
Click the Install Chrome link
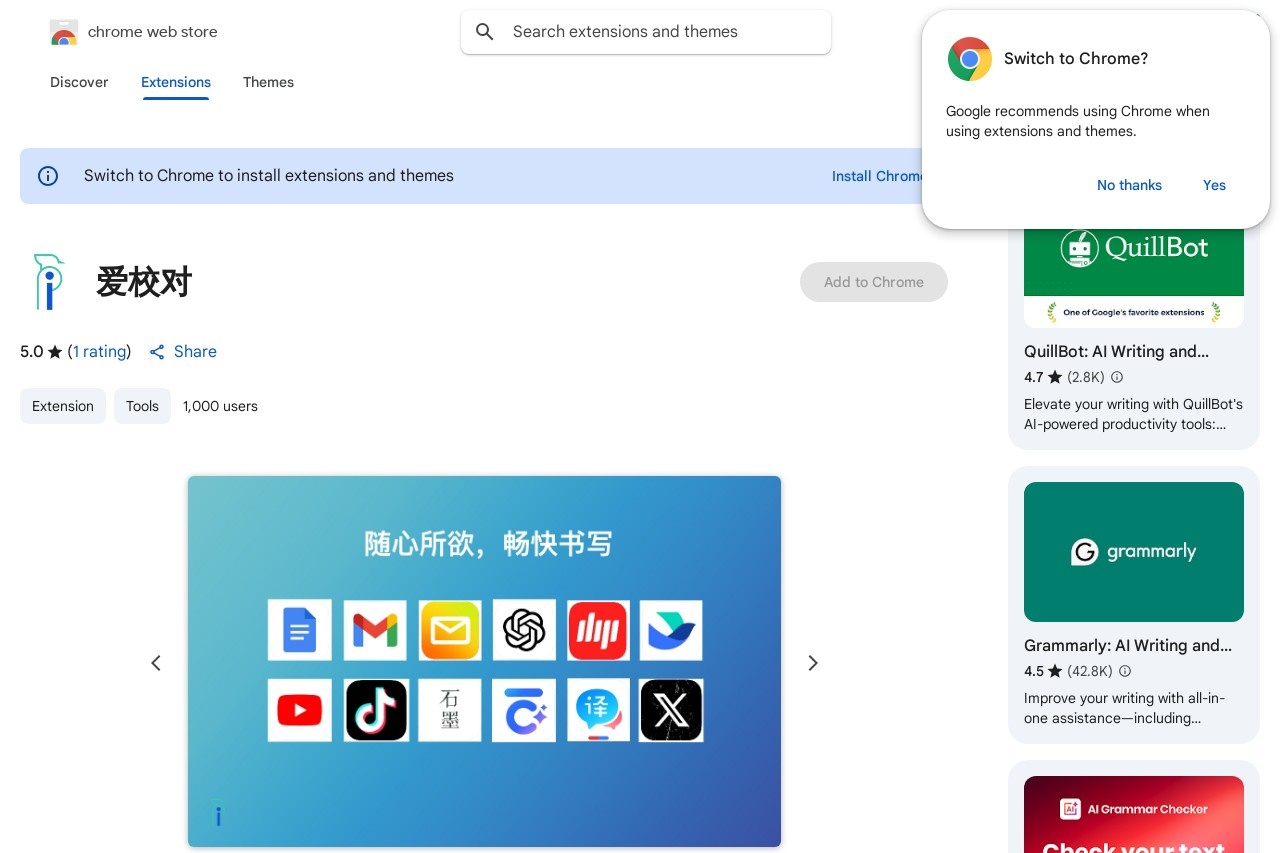(877, 176)
